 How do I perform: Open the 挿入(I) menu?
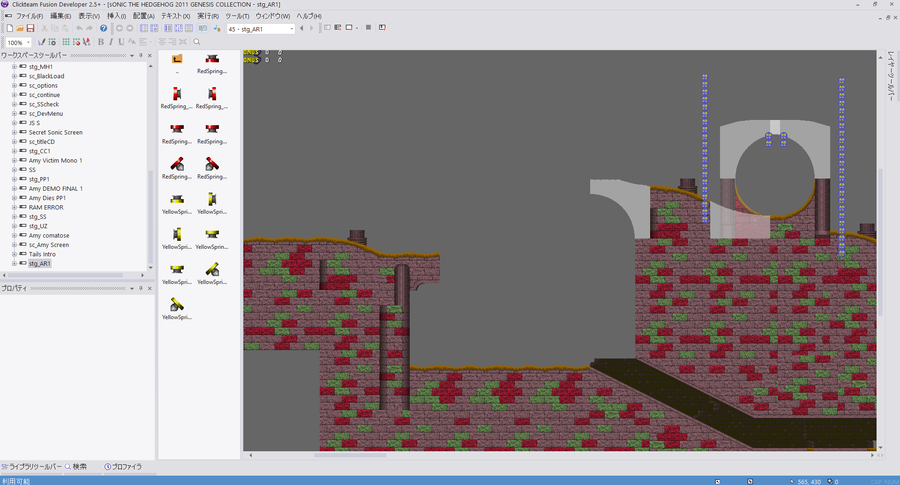tap(117, 16)
